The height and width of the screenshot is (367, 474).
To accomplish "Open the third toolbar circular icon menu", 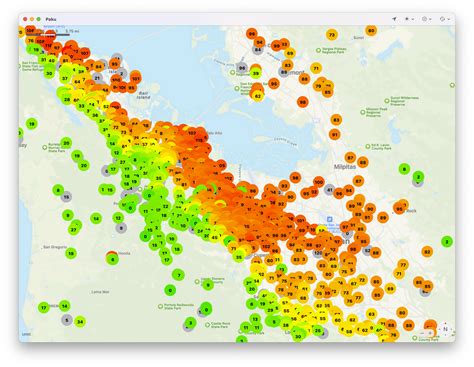I will coord(426,19).
